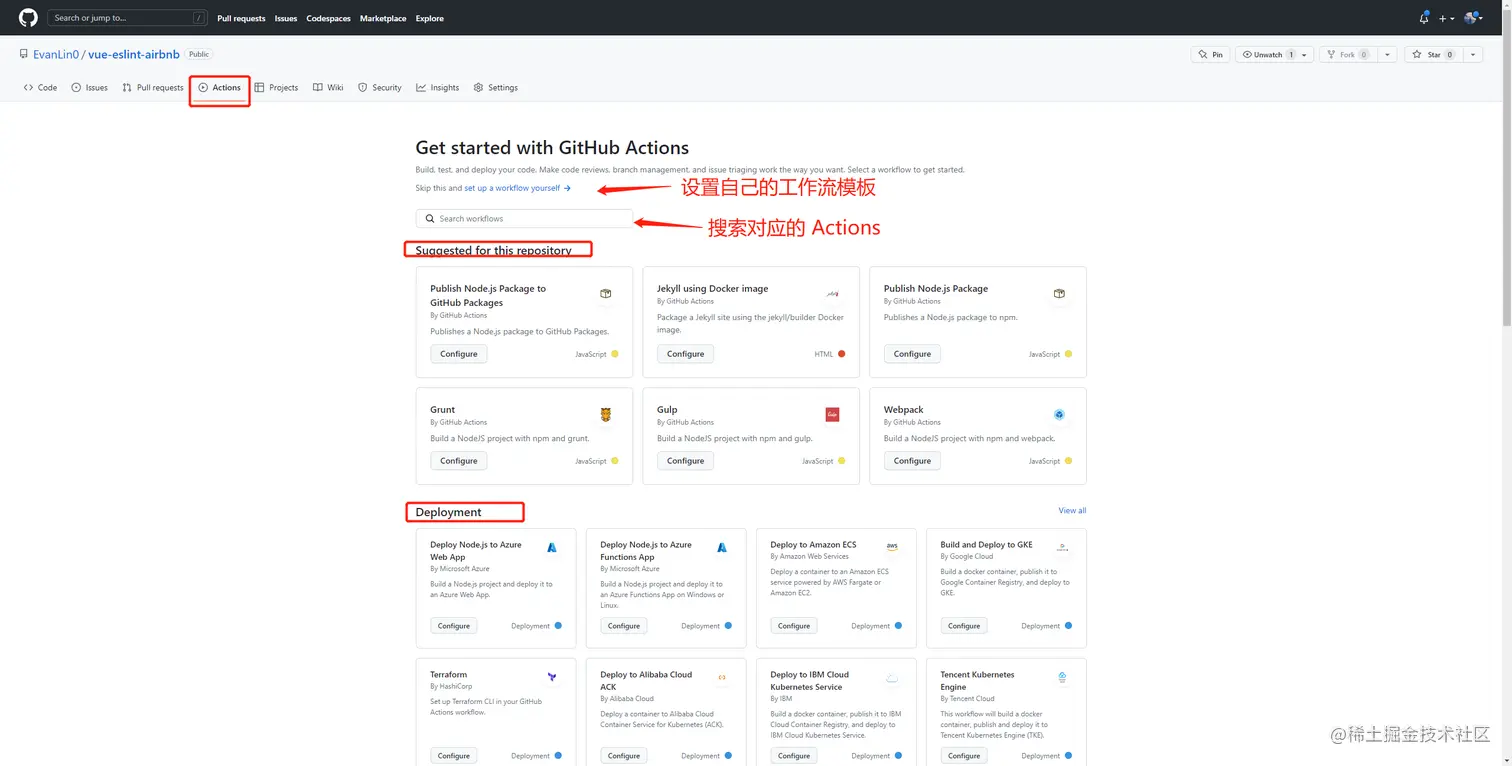Open Explore in top navigation
This screenshot has height=766, width=1512.
(430, 18)
